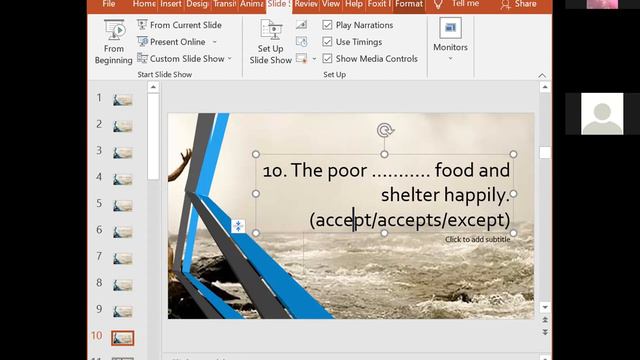Open Set Up Slide Show dialog
Viewport: 640px width, 360px height.
click(x=271, y=42)
